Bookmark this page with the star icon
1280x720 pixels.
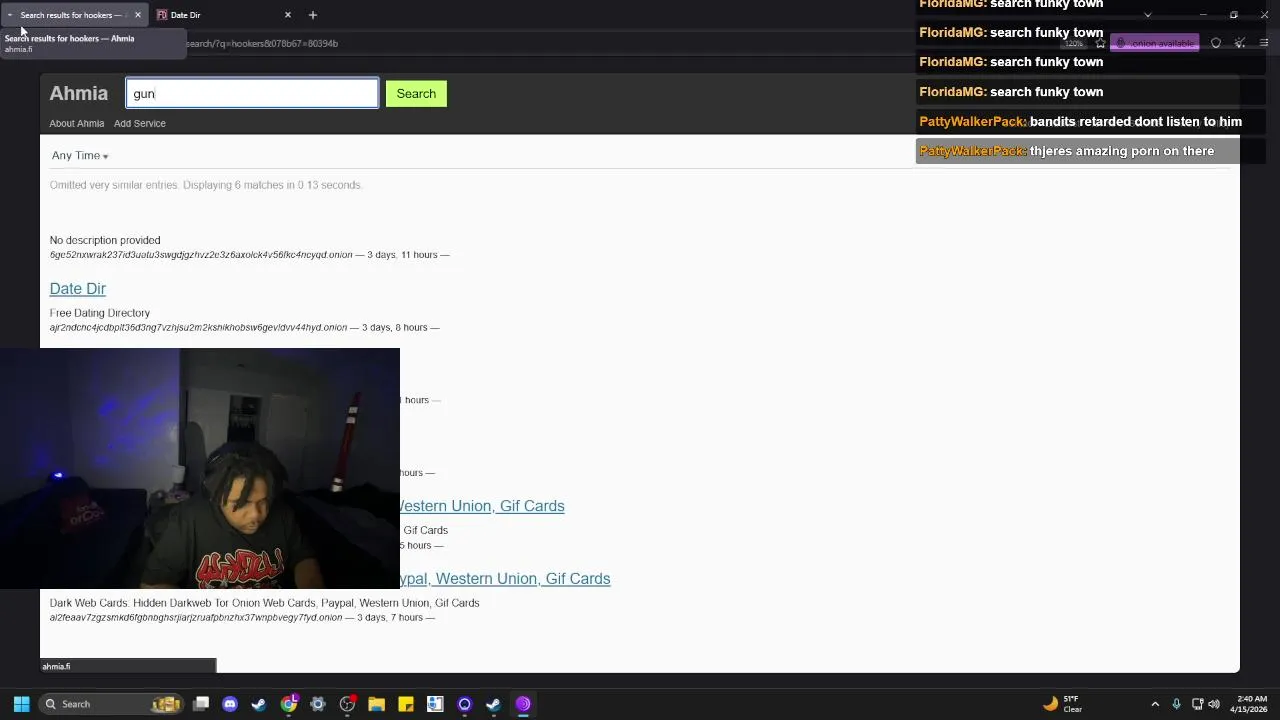1100,43
